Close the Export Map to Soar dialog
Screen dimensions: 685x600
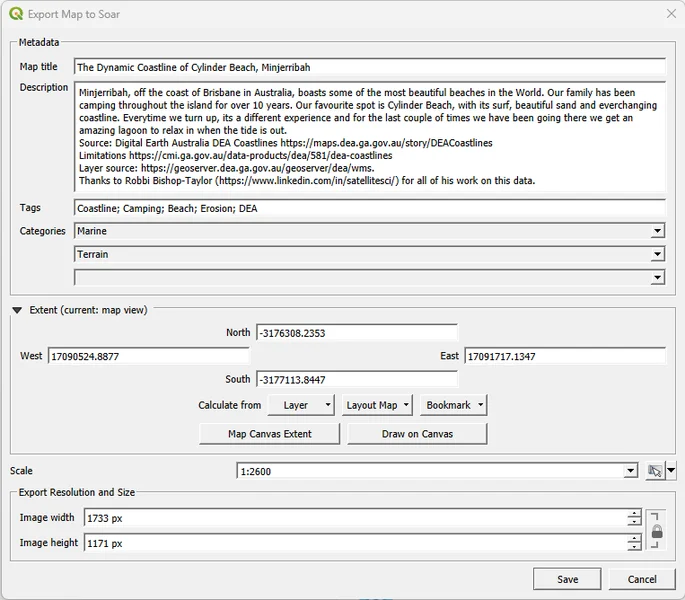pos(671,14)
